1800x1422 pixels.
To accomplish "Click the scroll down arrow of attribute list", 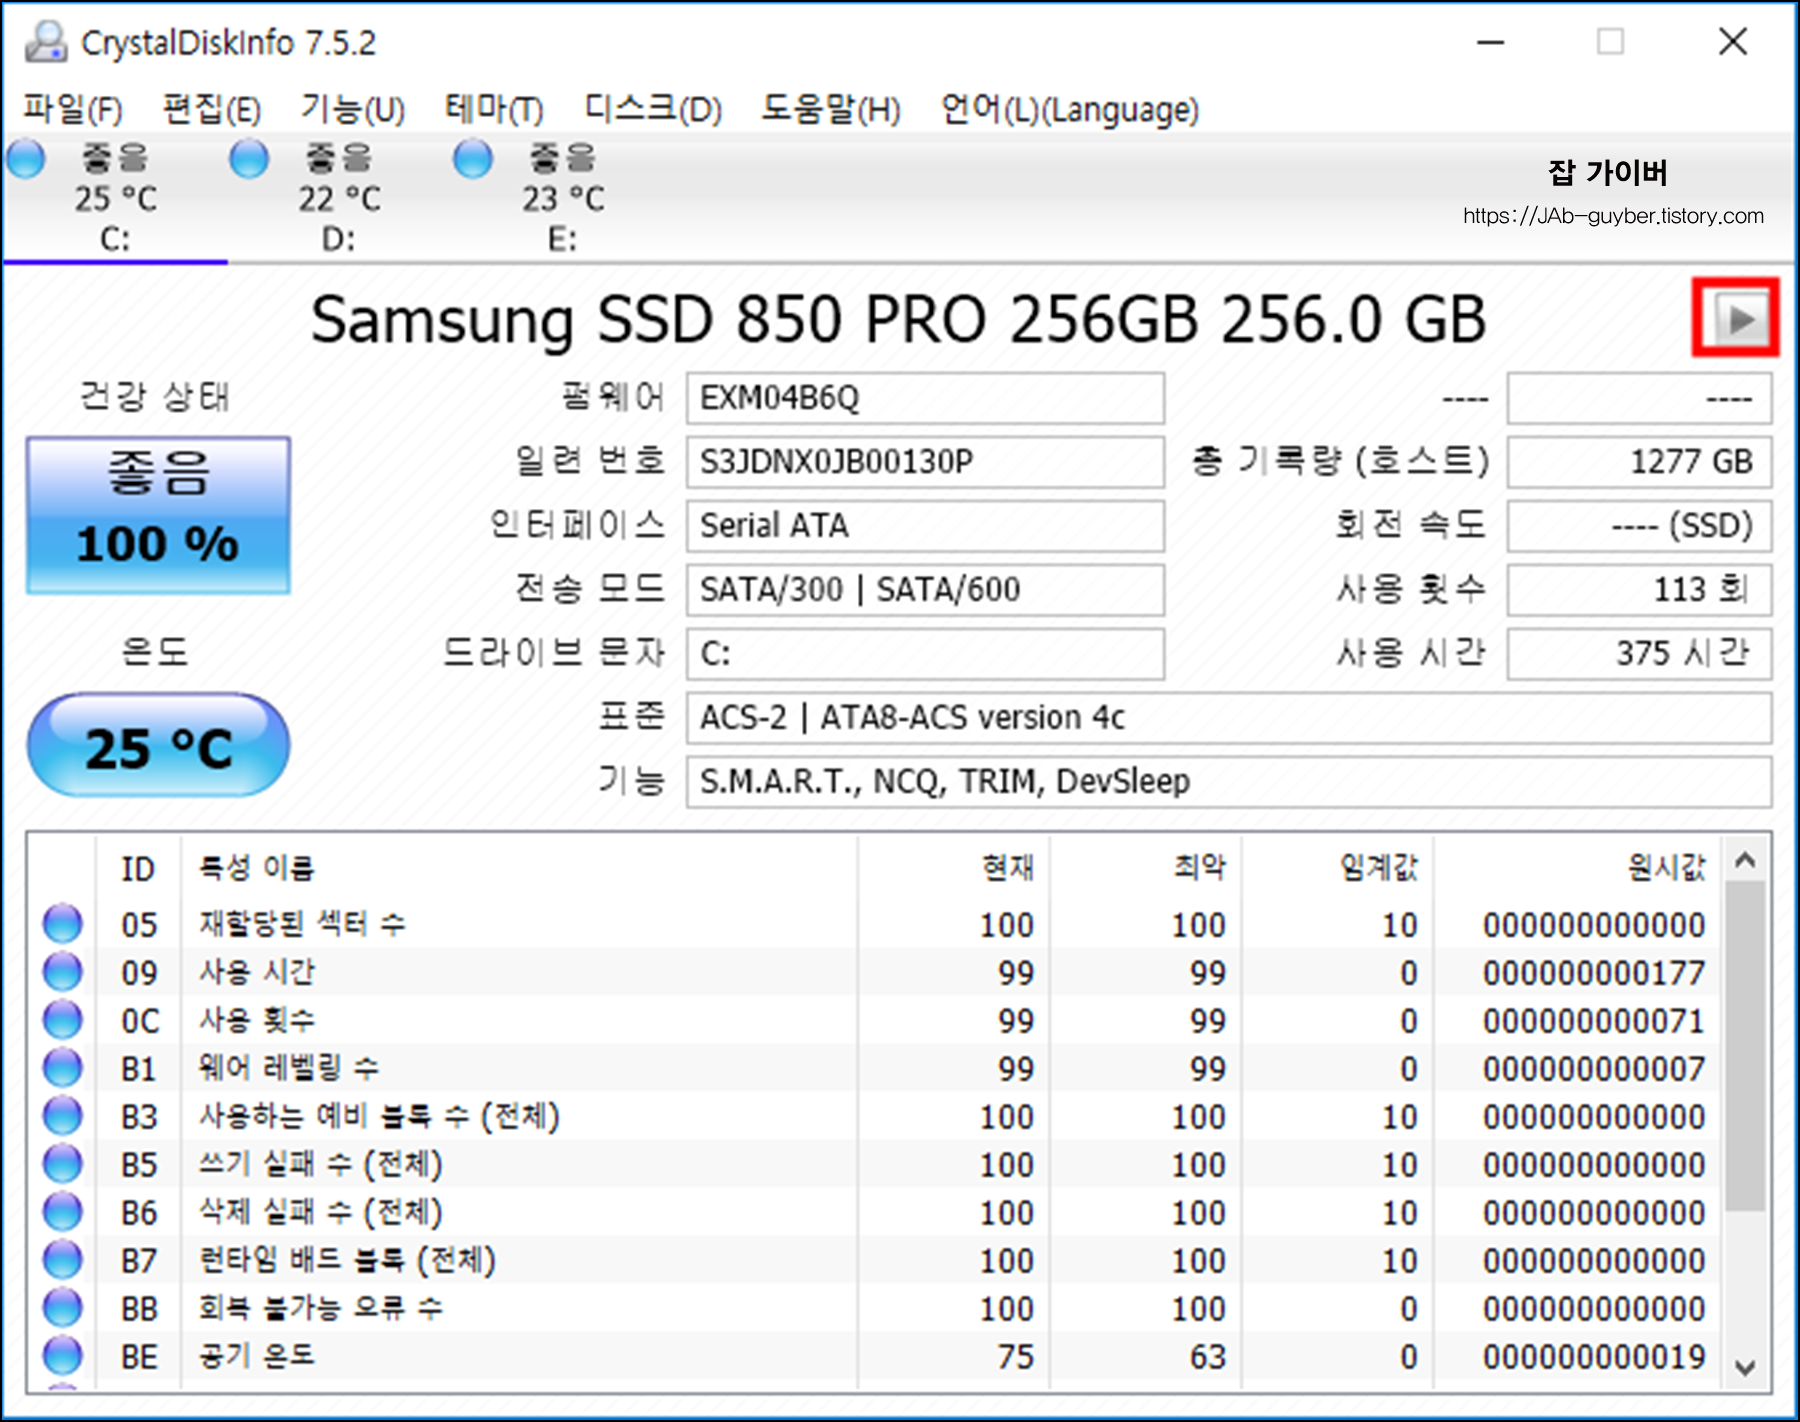I will coord(1745,1367).
